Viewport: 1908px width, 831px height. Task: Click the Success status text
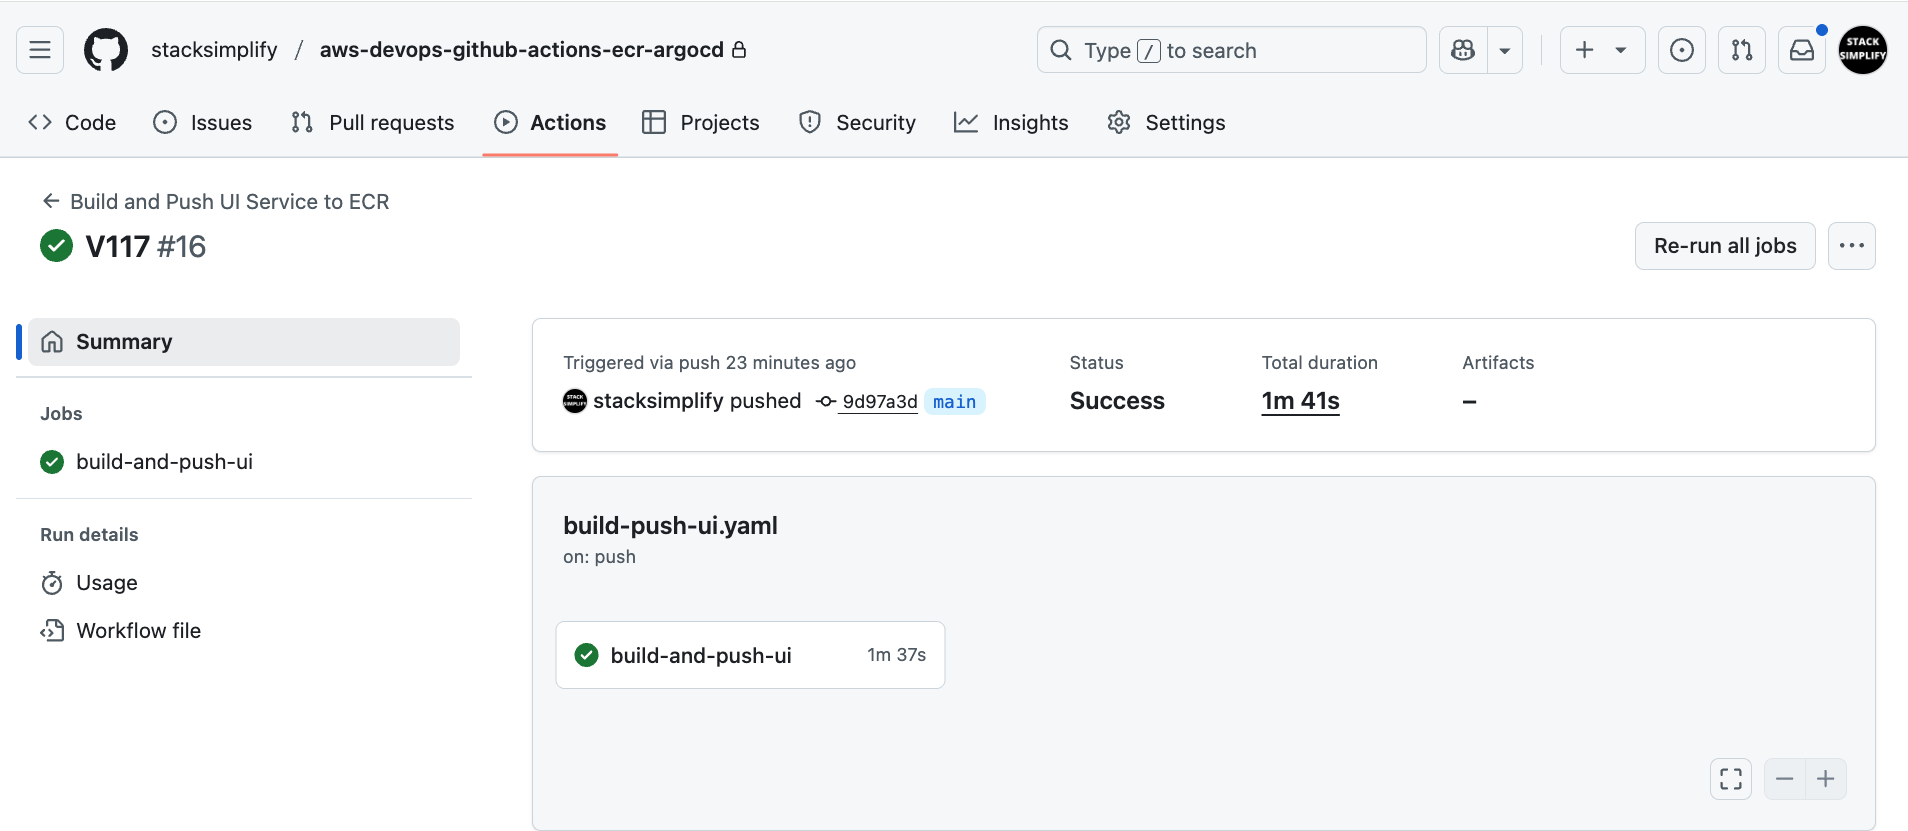(1117, 401)
